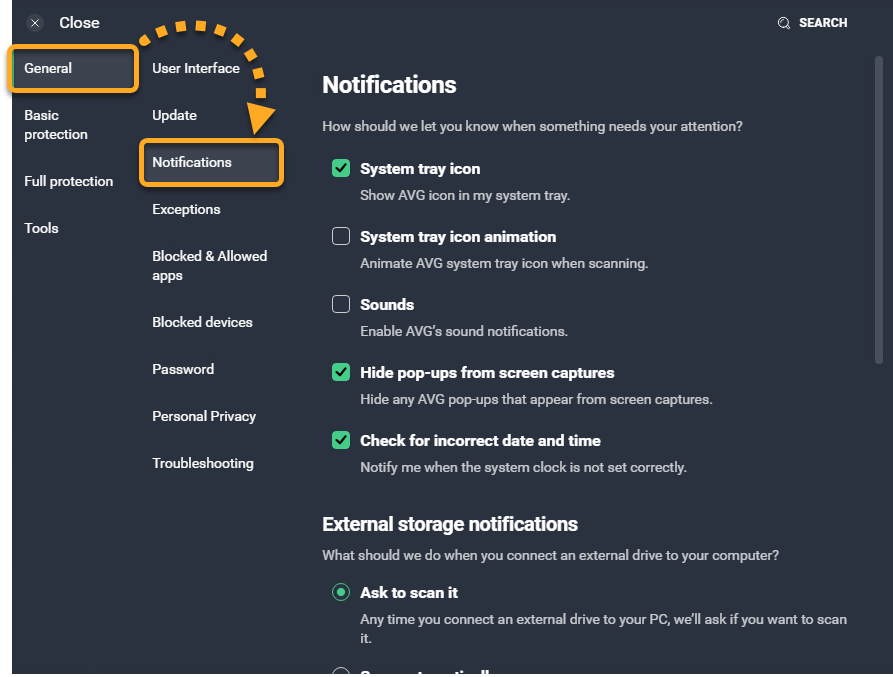Open the Exceptions settings page

(186, 210)
